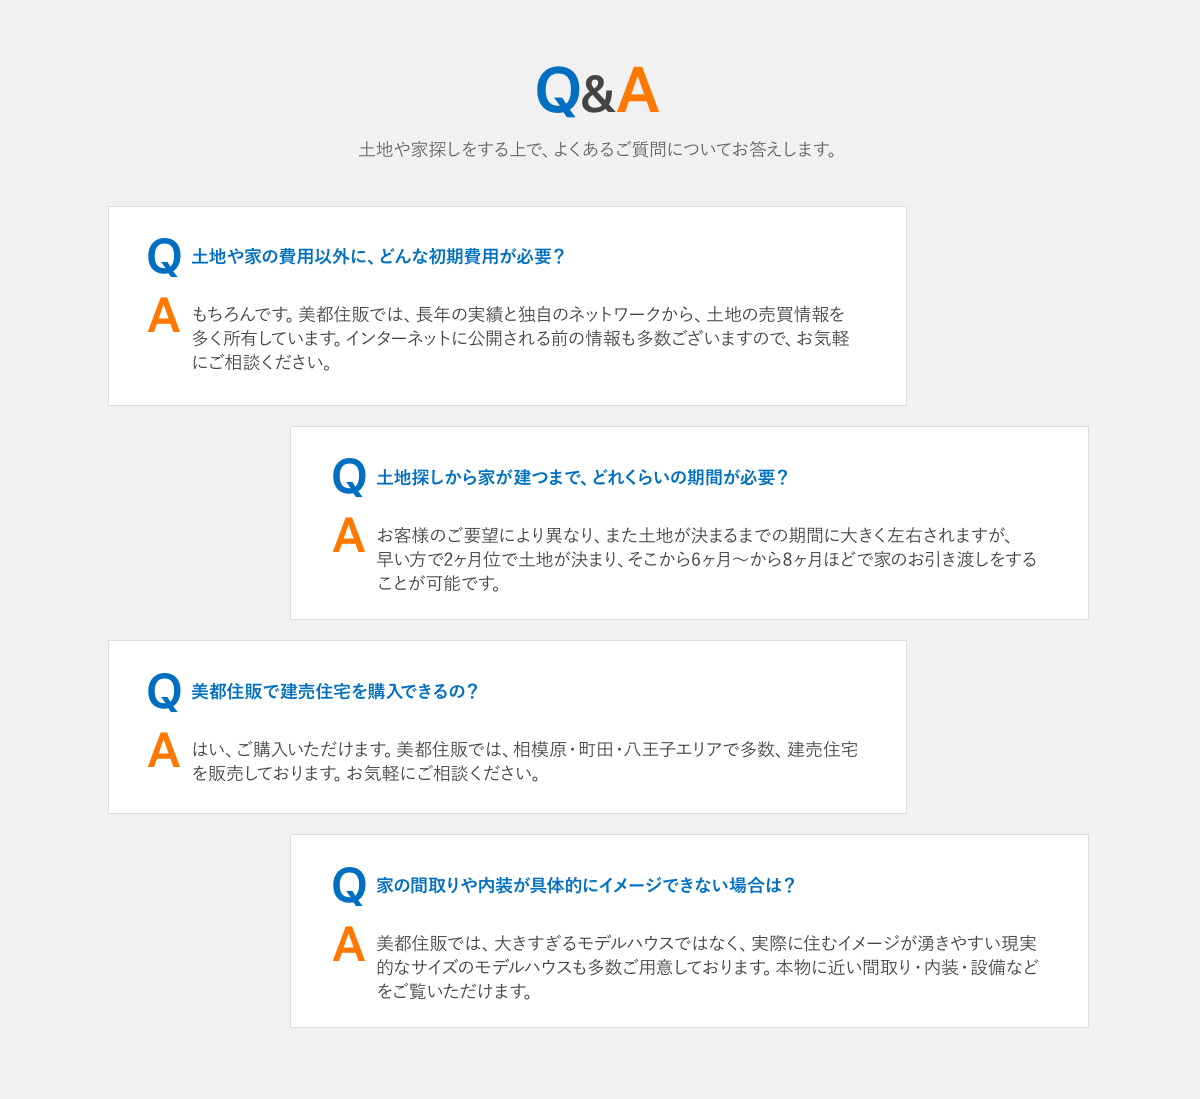
Task: Click the large blue Q in the Q&A heading
Action: [x=558, y=92]
